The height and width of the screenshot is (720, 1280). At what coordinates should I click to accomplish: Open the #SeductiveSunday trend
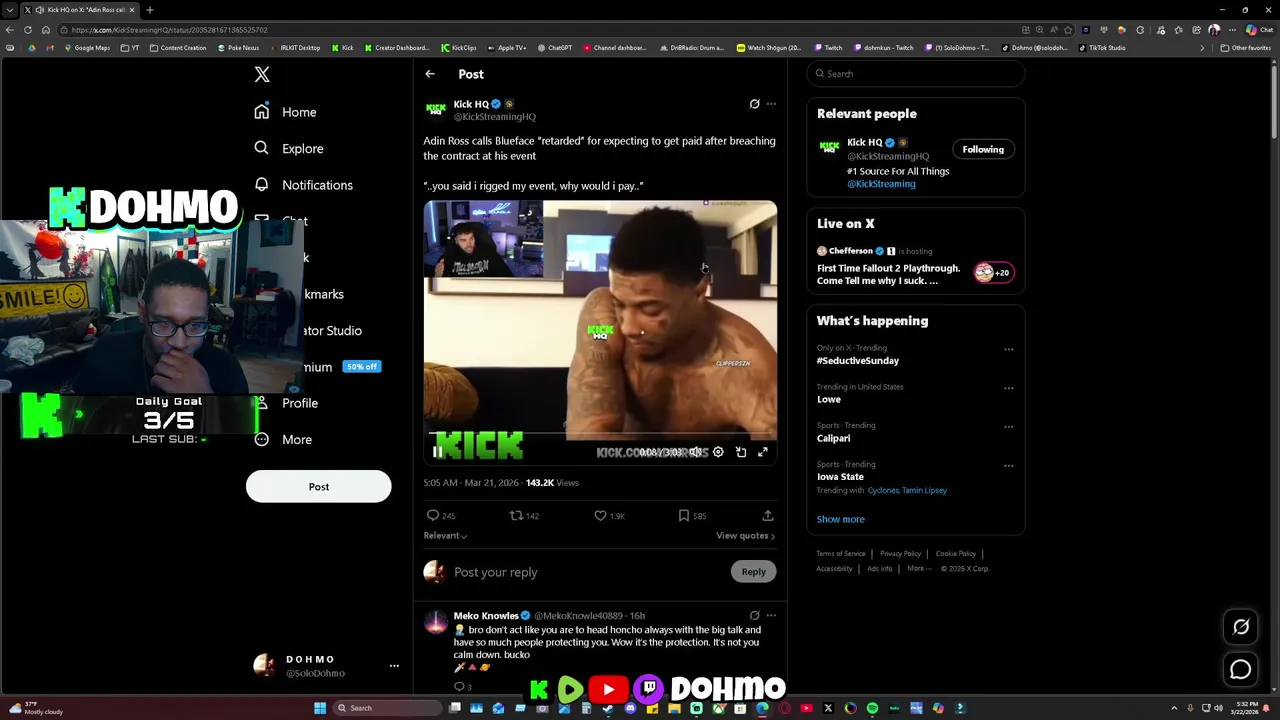(x=858, y=361)
